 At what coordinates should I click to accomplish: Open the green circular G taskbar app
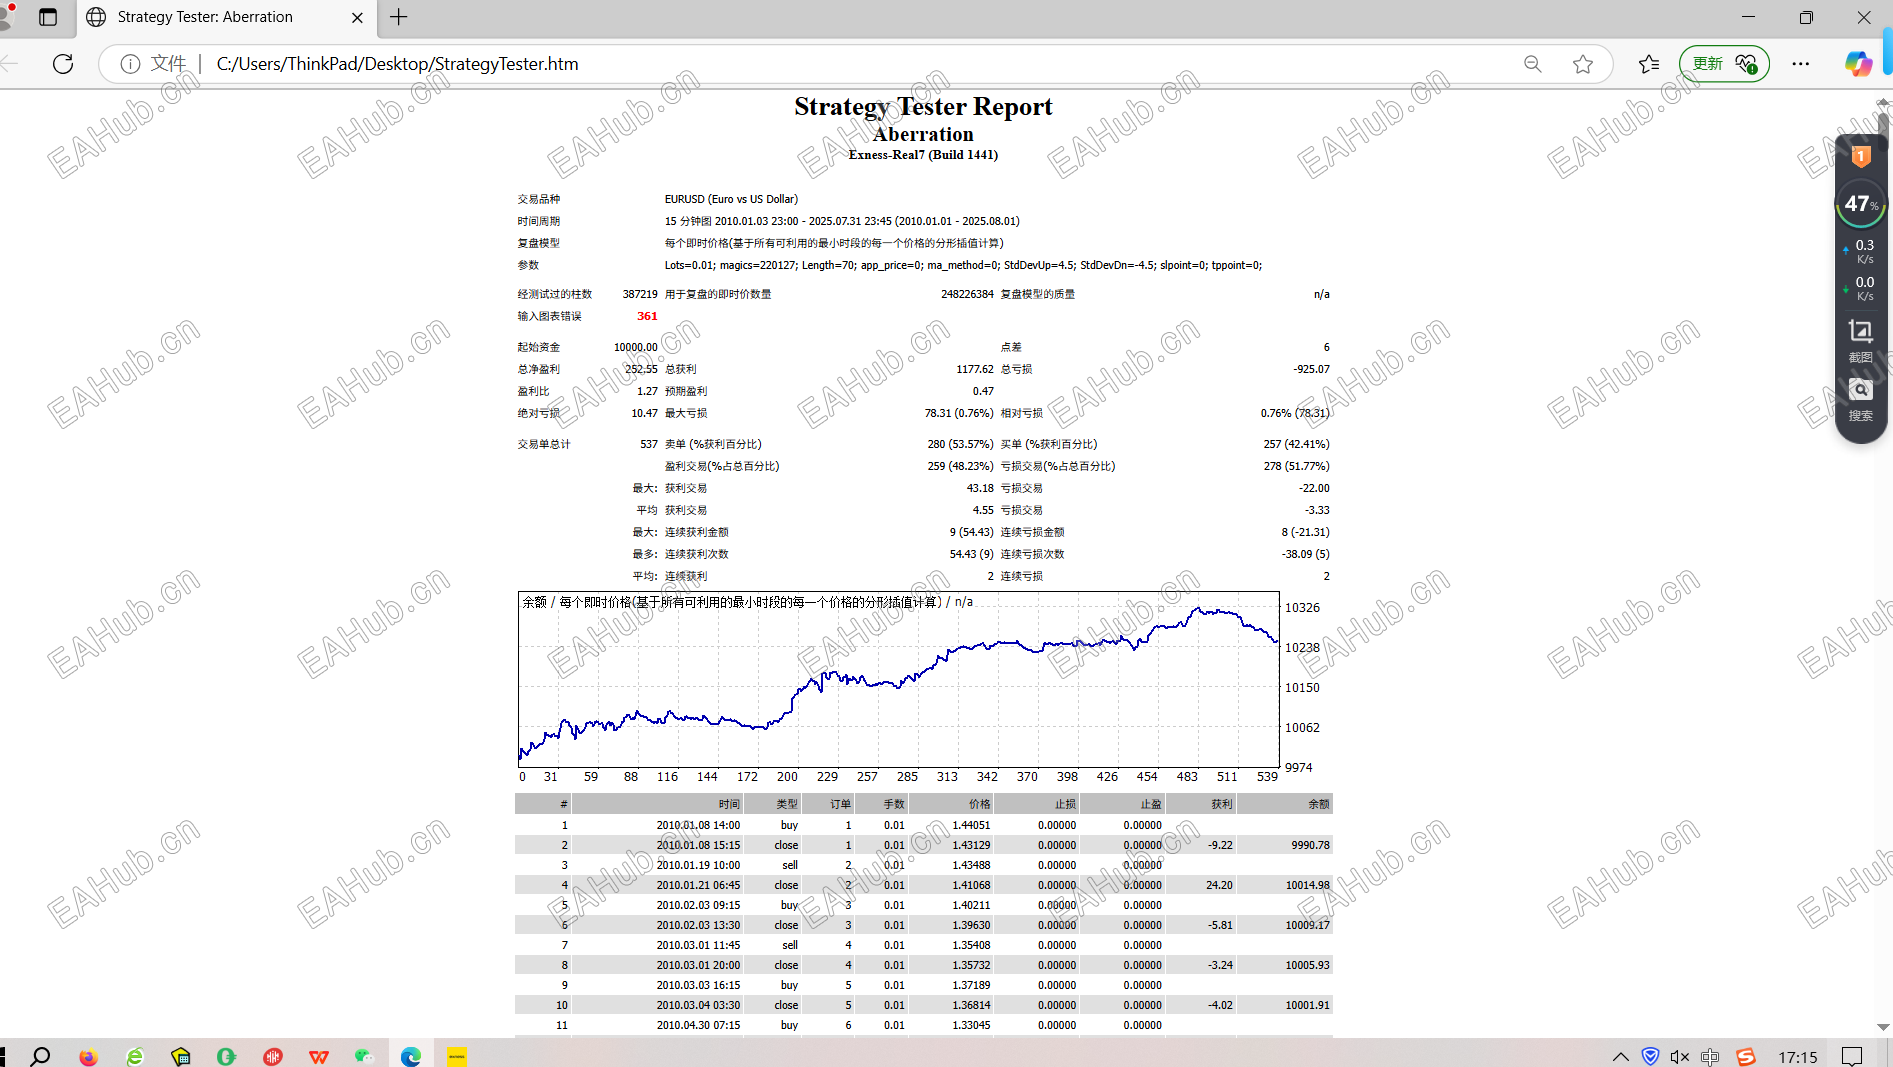coord(226,1056)
